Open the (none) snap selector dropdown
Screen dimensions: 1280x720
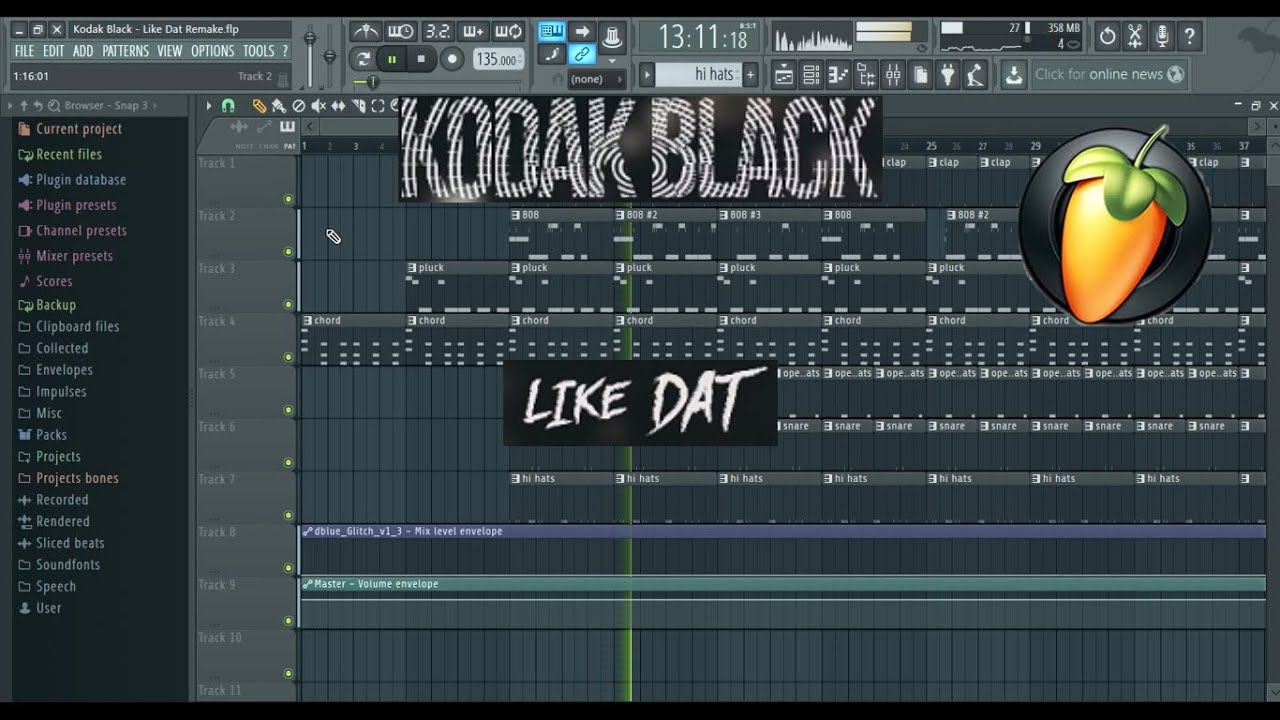[x=597, y=79]
